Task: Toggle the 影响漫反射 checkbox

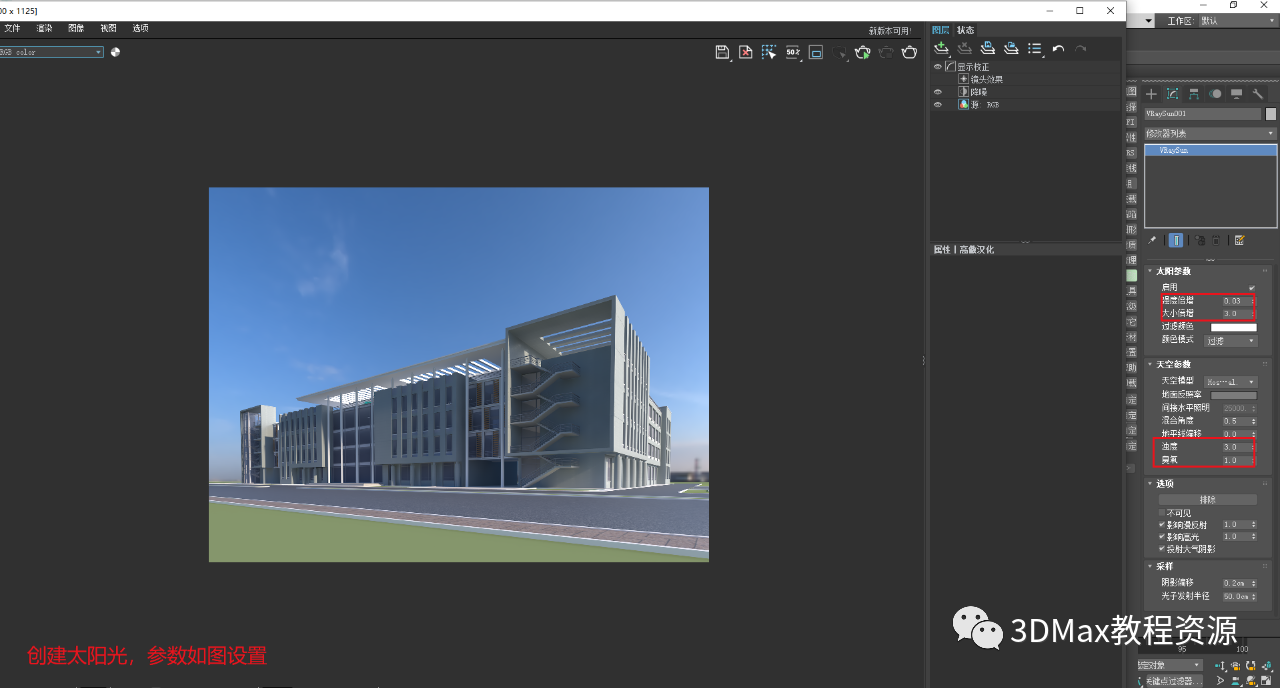Action: point(1162,524)
